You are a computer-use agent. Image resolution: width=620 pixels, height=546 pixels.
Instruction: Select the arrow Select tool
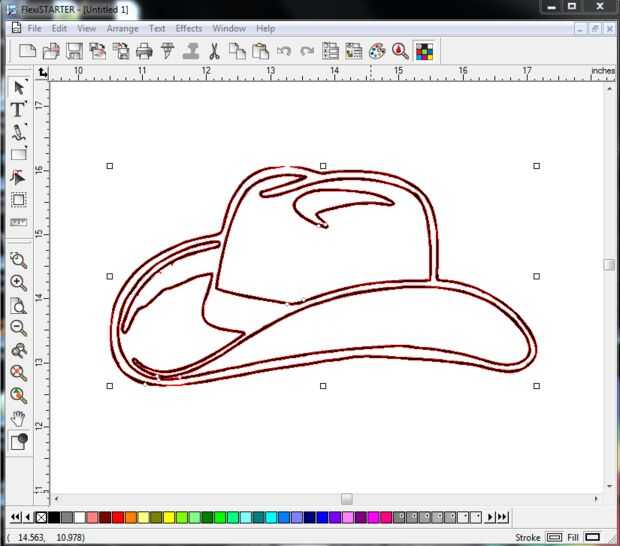point(19,87)
